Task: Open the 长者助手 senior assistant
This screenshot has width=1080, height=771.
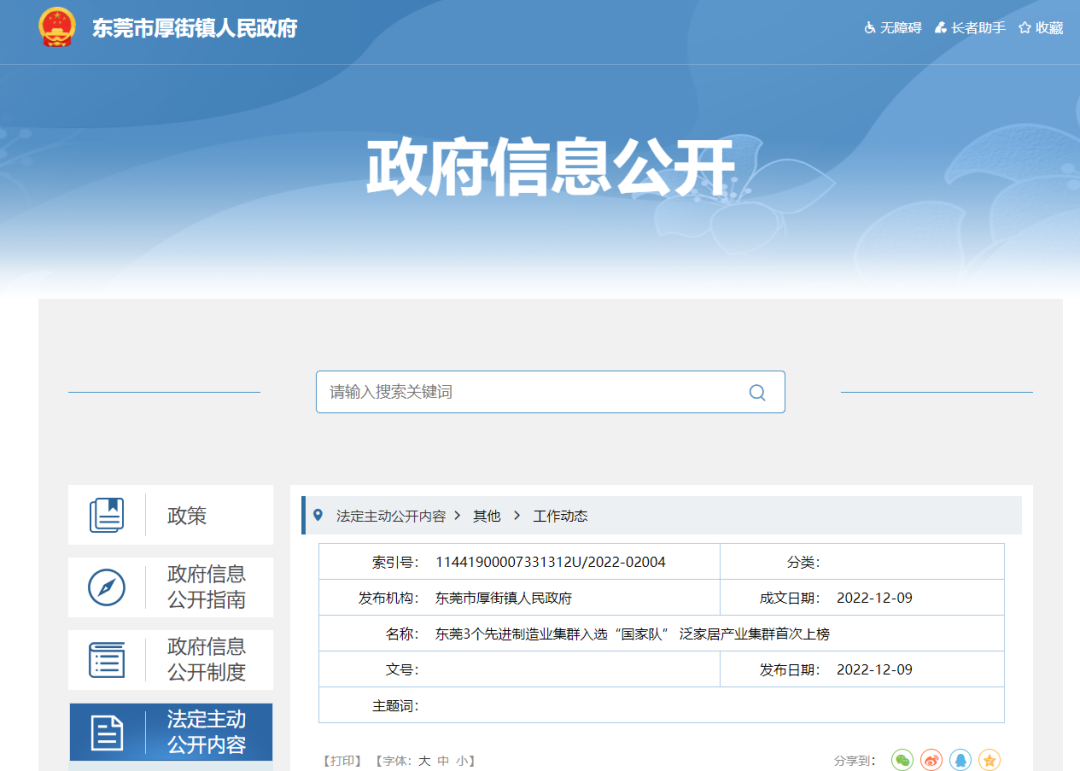Action: point(970,28)
